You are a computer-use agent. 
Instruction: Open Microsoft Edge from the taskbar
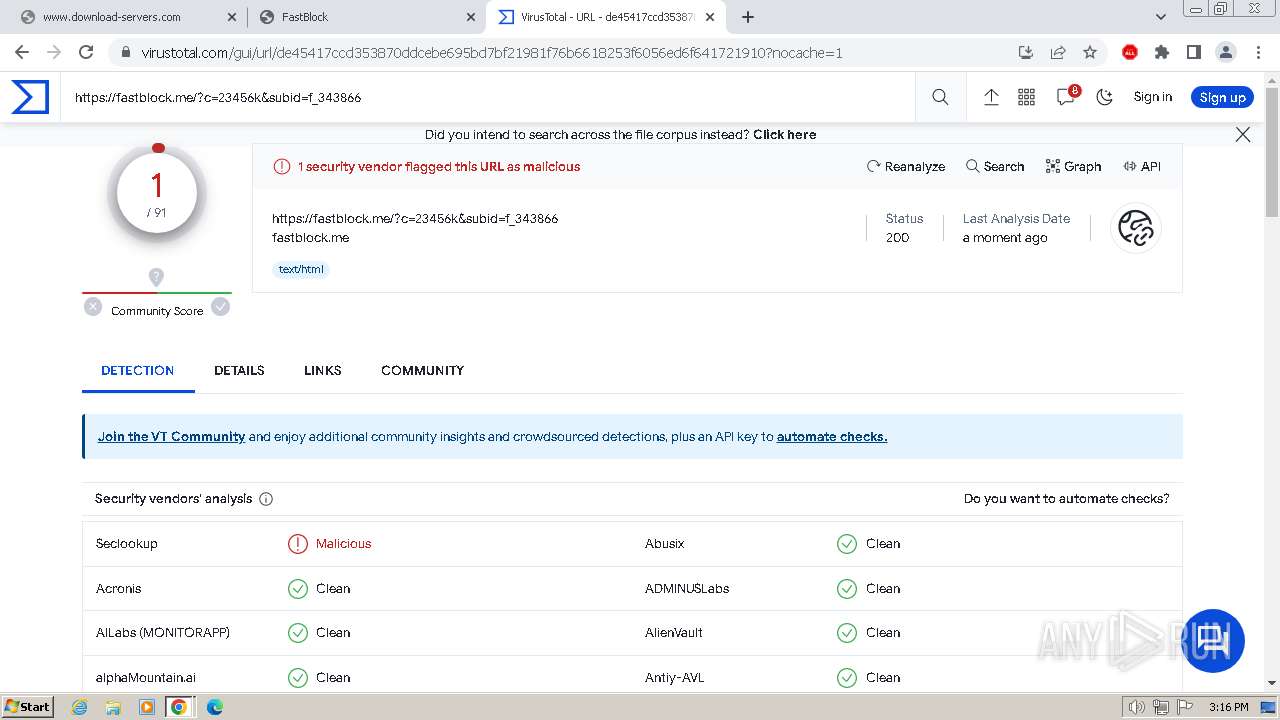coord(215,707)
